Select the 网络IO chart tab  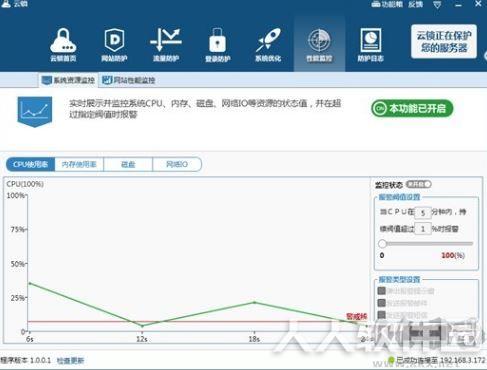177,164
